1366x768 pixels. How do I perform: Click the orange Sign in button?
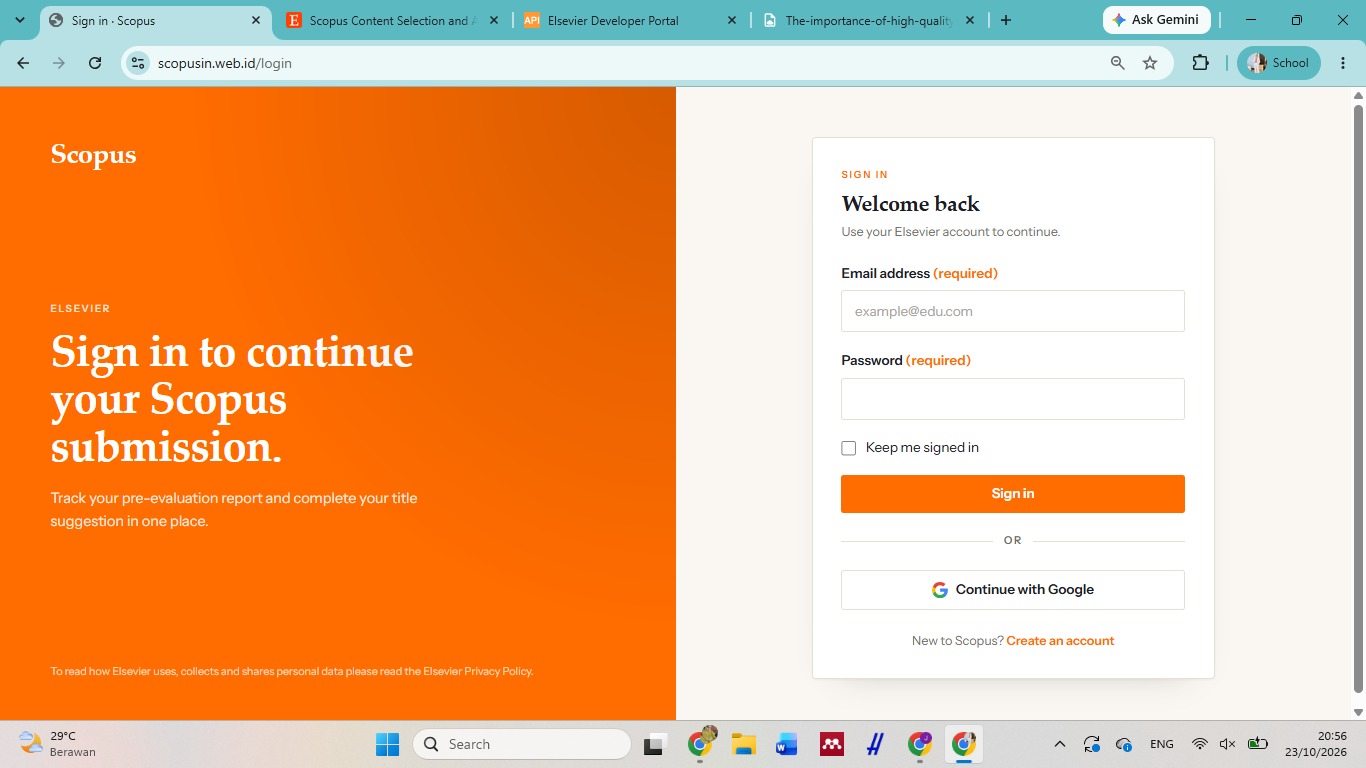pos(1013,494)
